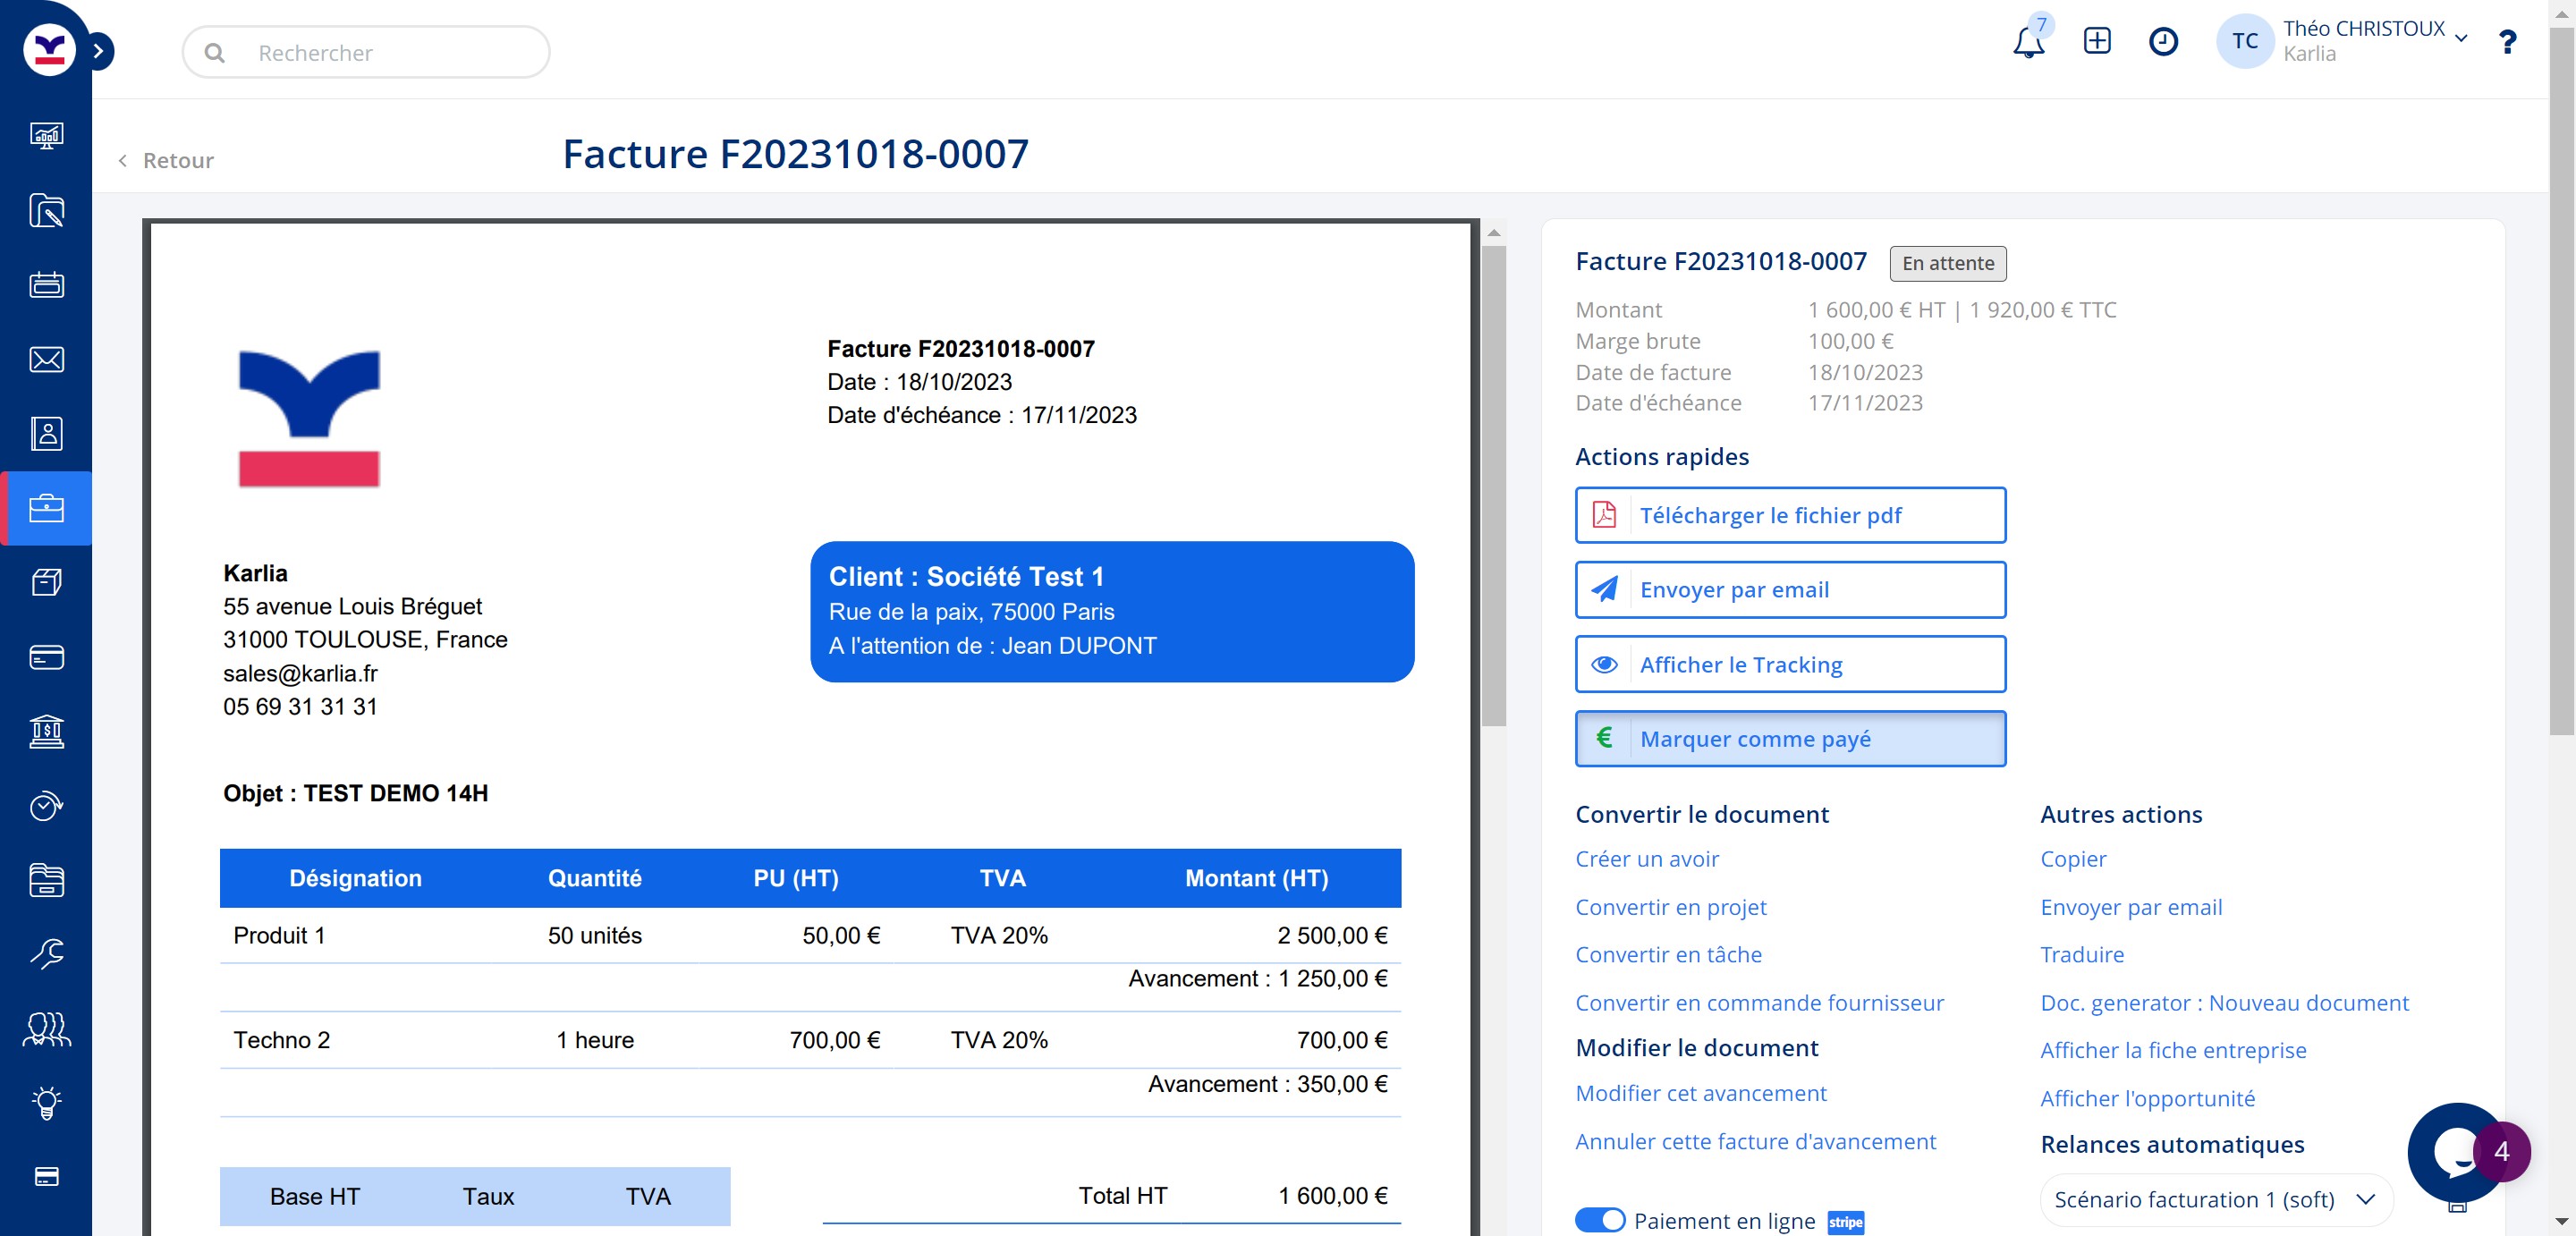Click Télécharger le fichier pdf button

[1790, 515]
